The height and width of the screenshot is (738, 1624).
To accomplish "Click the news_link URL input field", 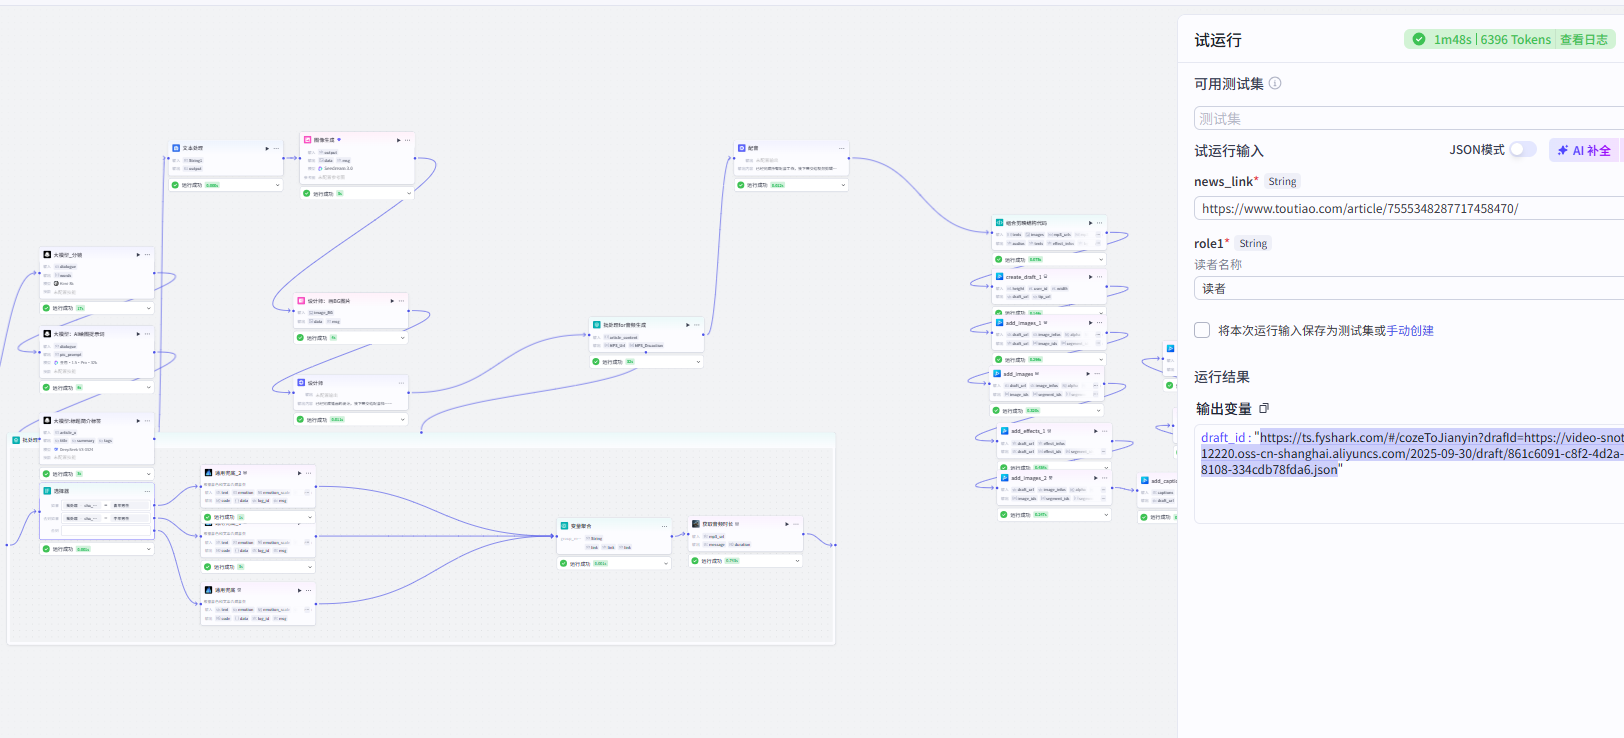I will (x=1409, y=208).
